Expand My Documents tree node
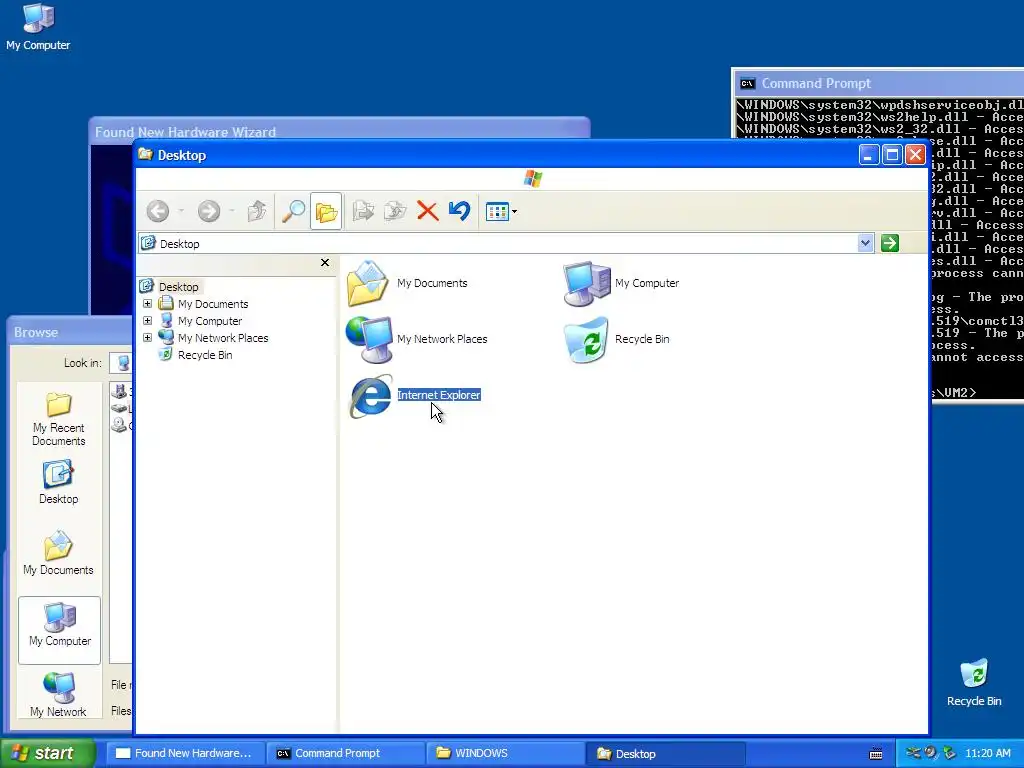Viewport: 1024px width, 768px height. [x=148, y=304]
